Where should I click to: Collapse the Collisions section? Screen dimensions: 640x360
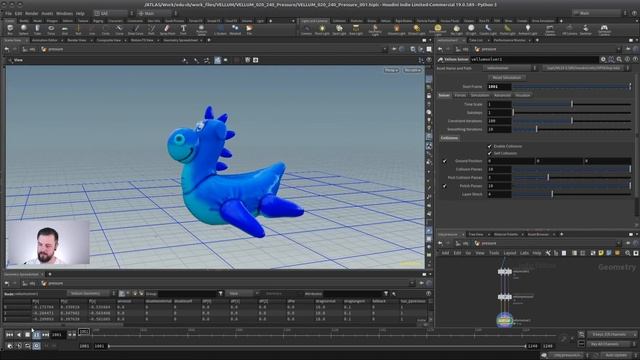(x=449, y=138)
